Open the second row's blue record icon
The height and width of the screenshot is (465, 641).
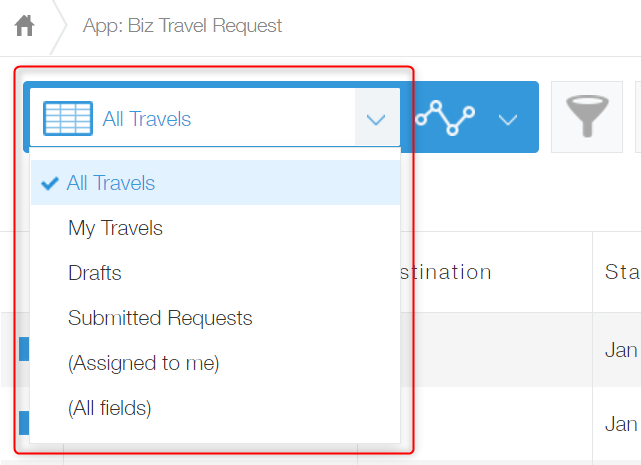[x=24, y=423]
